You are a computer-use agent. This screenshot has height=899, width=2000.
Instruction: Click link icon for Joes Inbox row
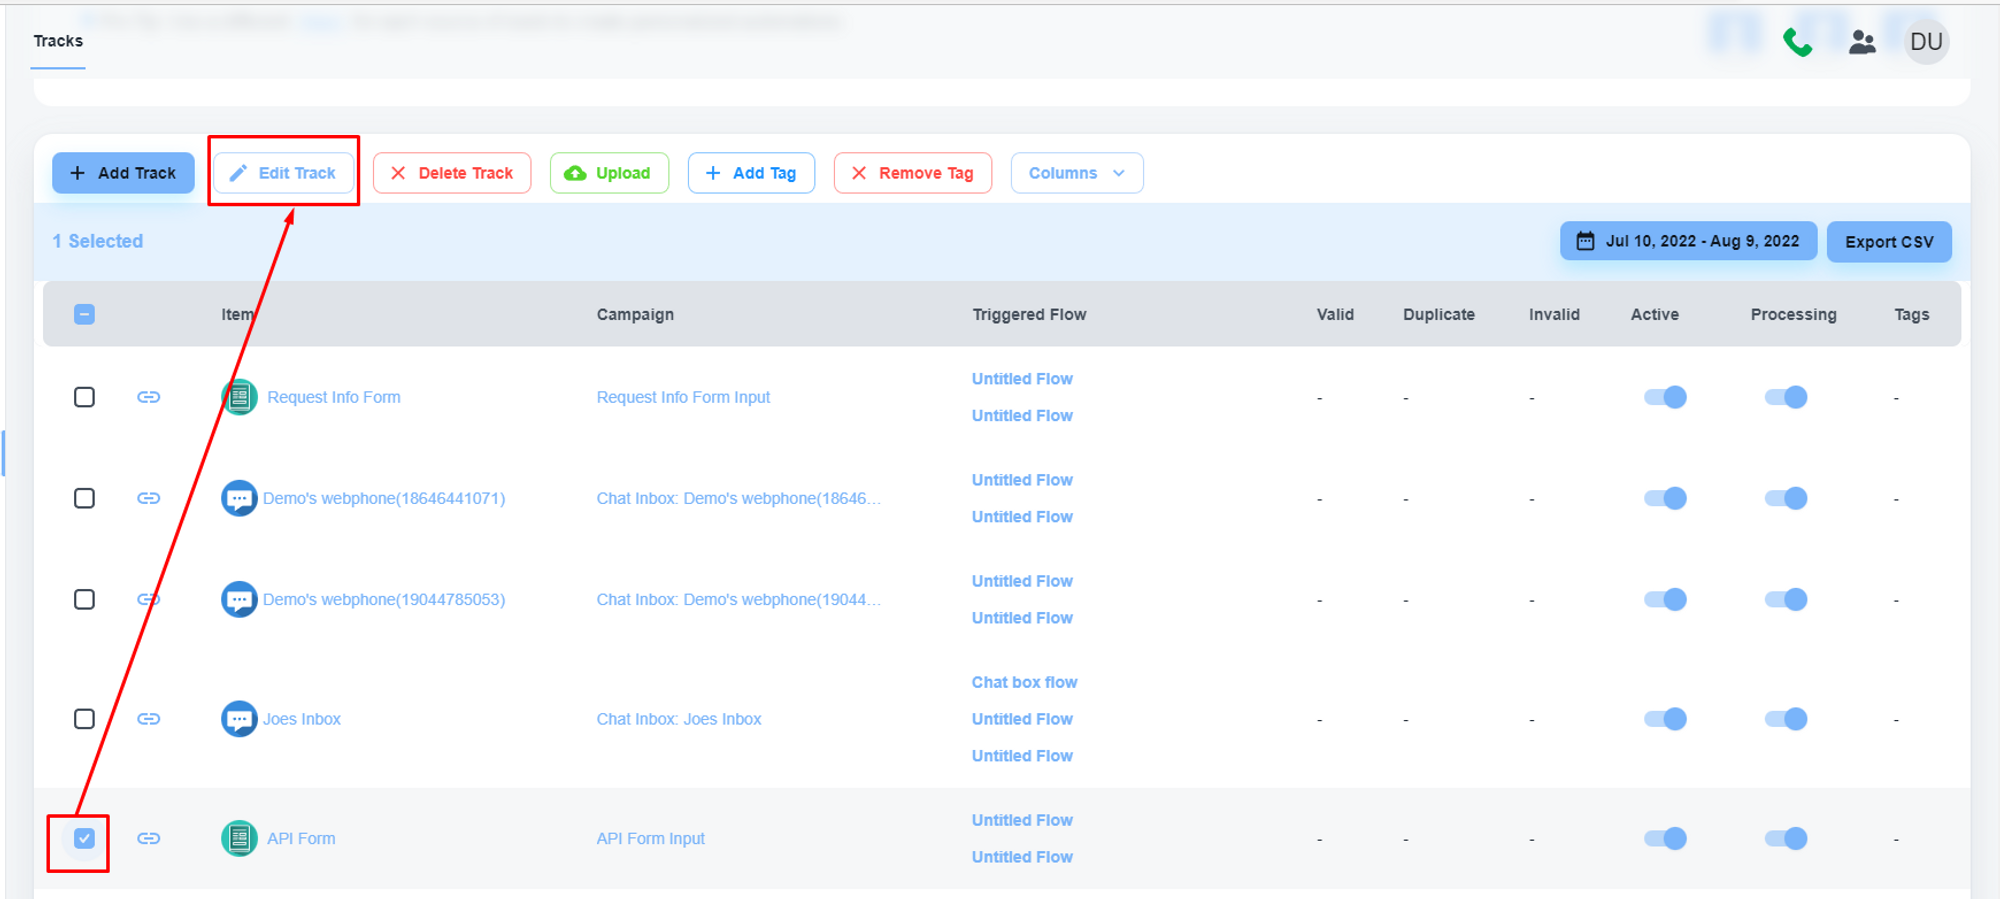point(149,719)
